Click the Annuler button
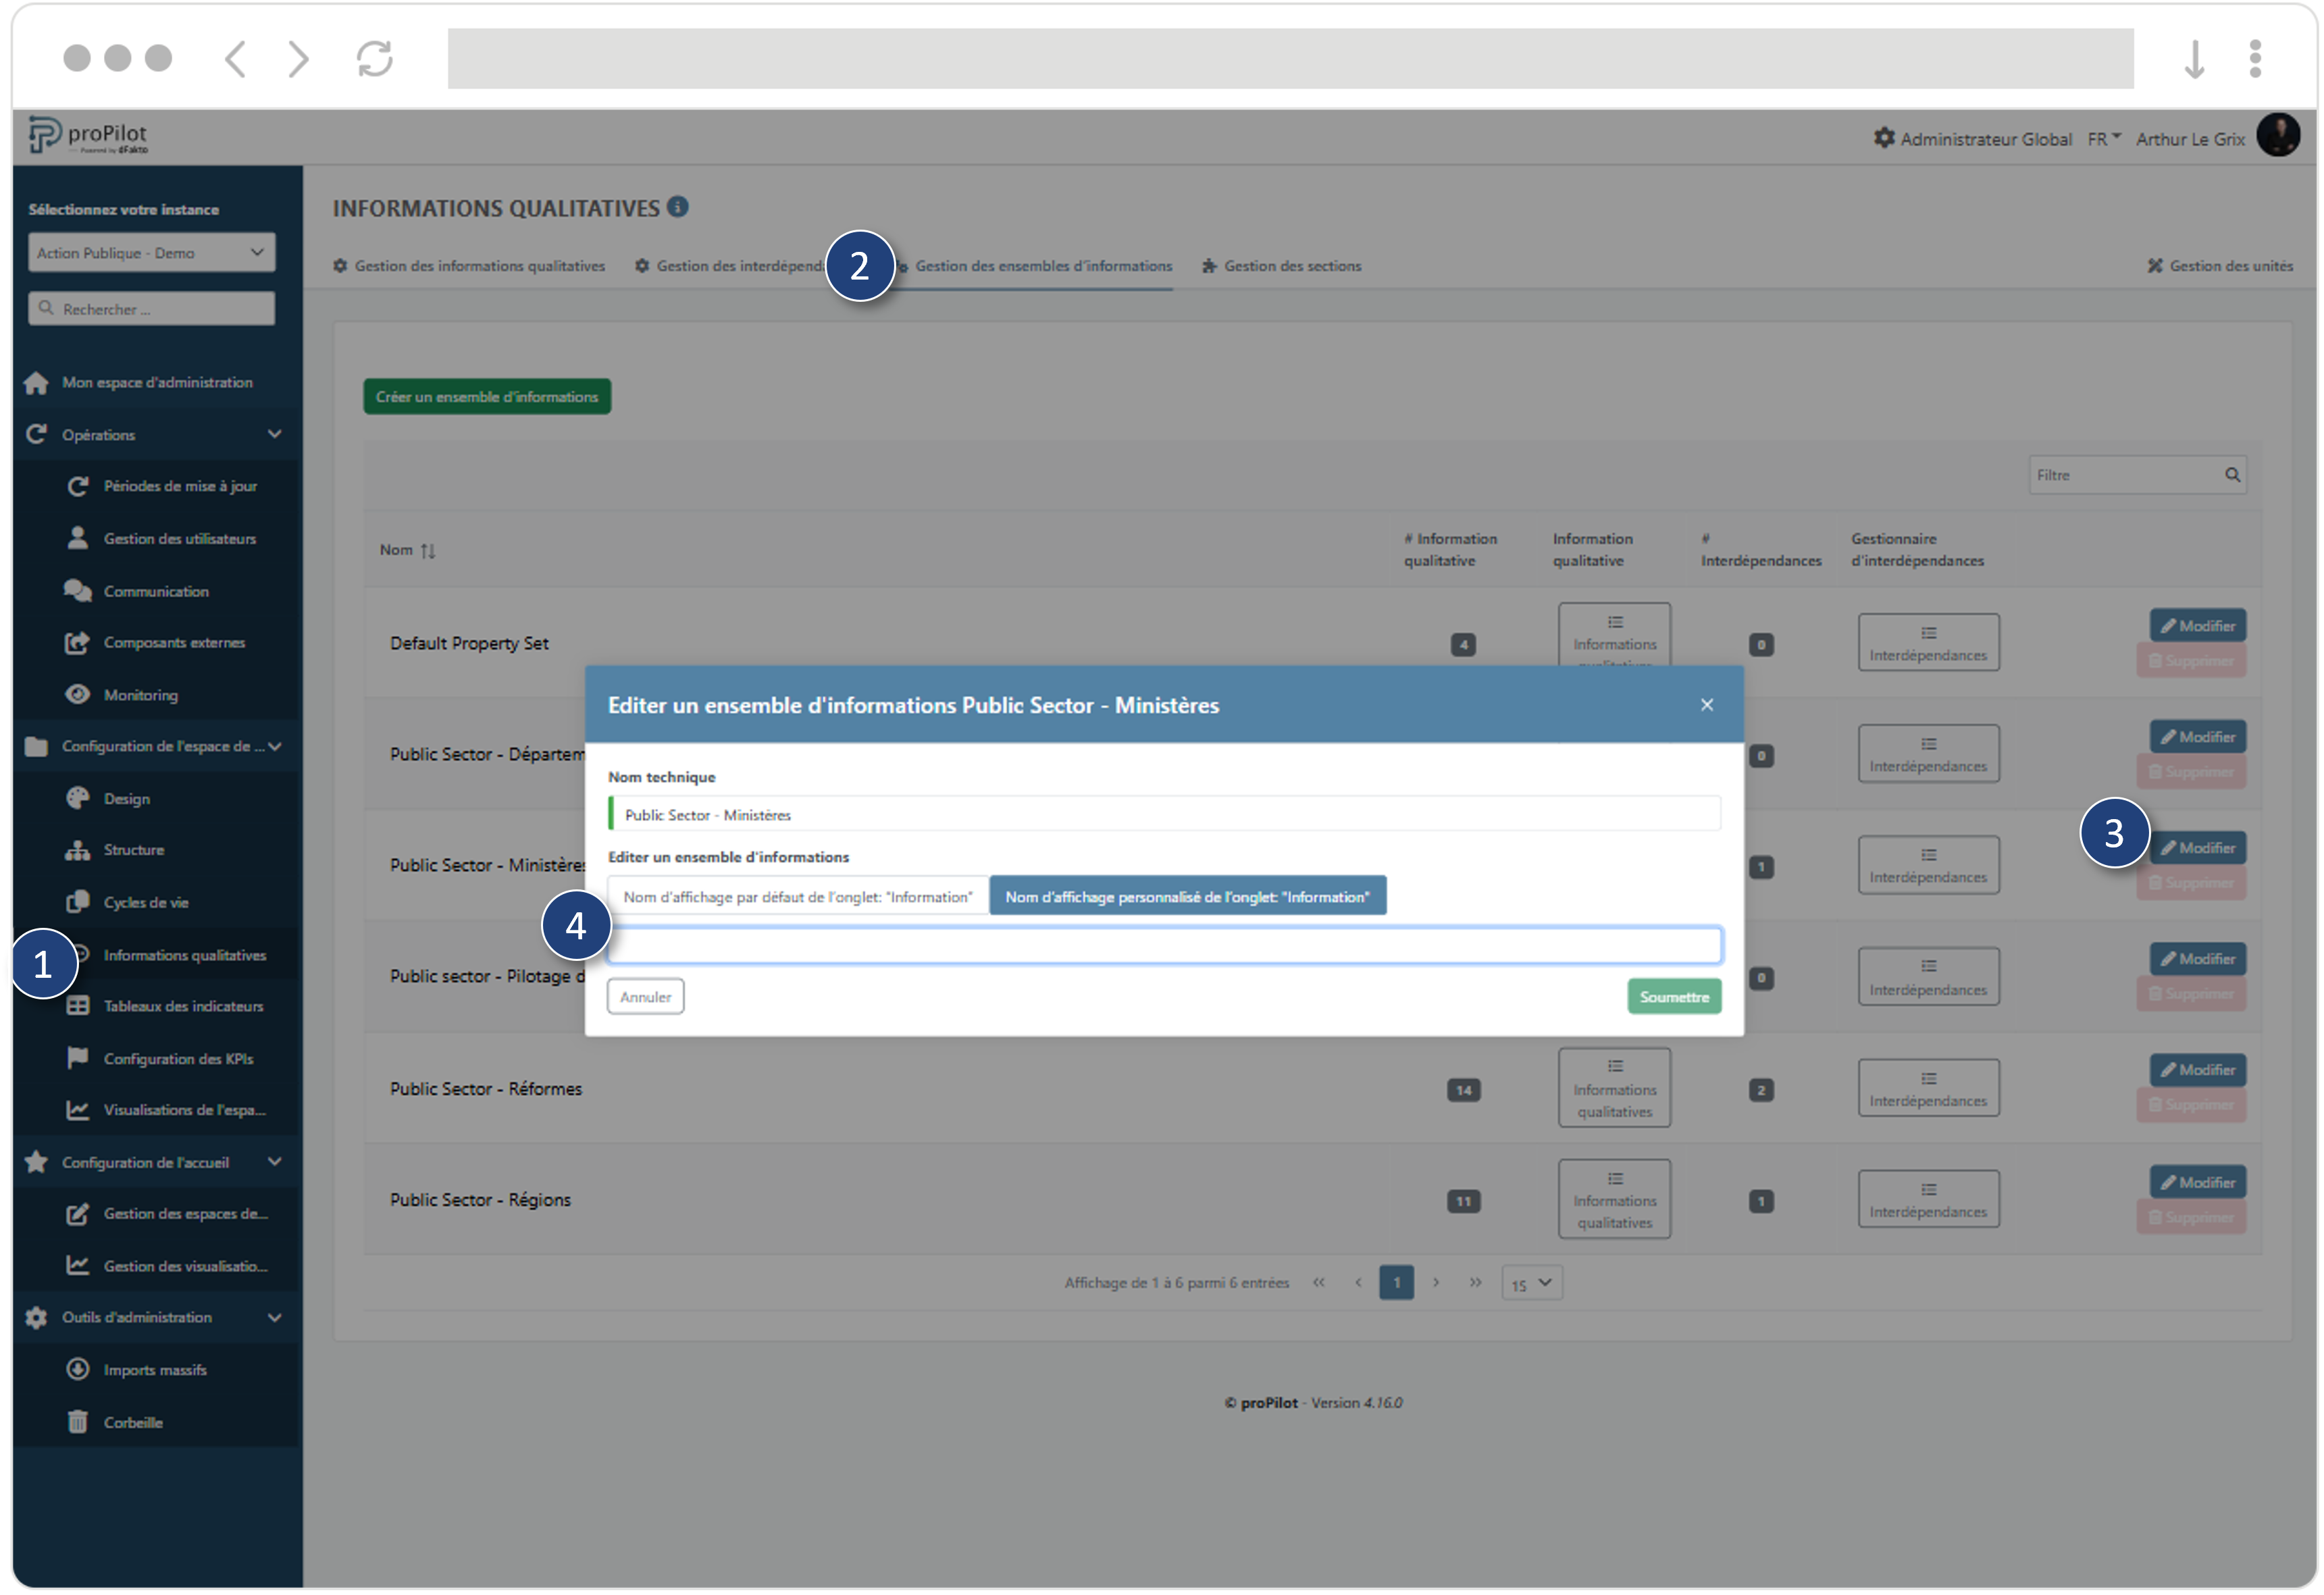2324x1595 pixels. coord(645,996)
